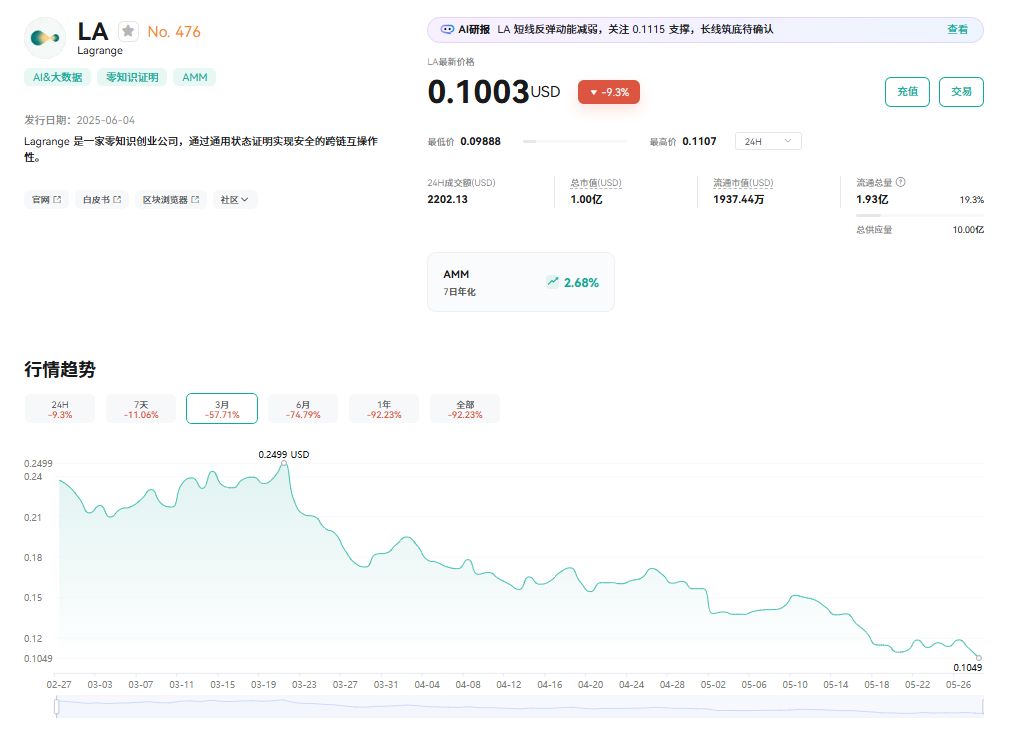This screenshot has height=750, width=1024.
Task: Click the LA Lagrange token logo
Action: [x=45, y=39]
